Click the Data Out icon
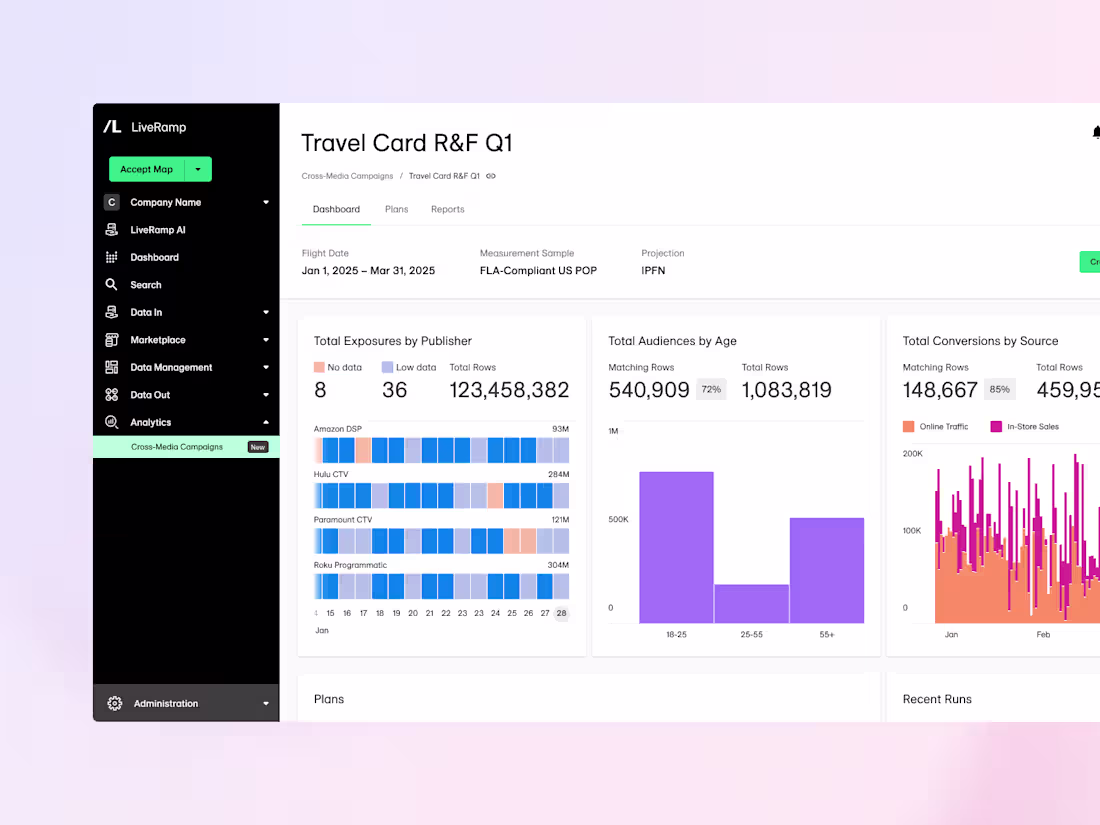This screenshot has width=1100, height=825. 112,395
